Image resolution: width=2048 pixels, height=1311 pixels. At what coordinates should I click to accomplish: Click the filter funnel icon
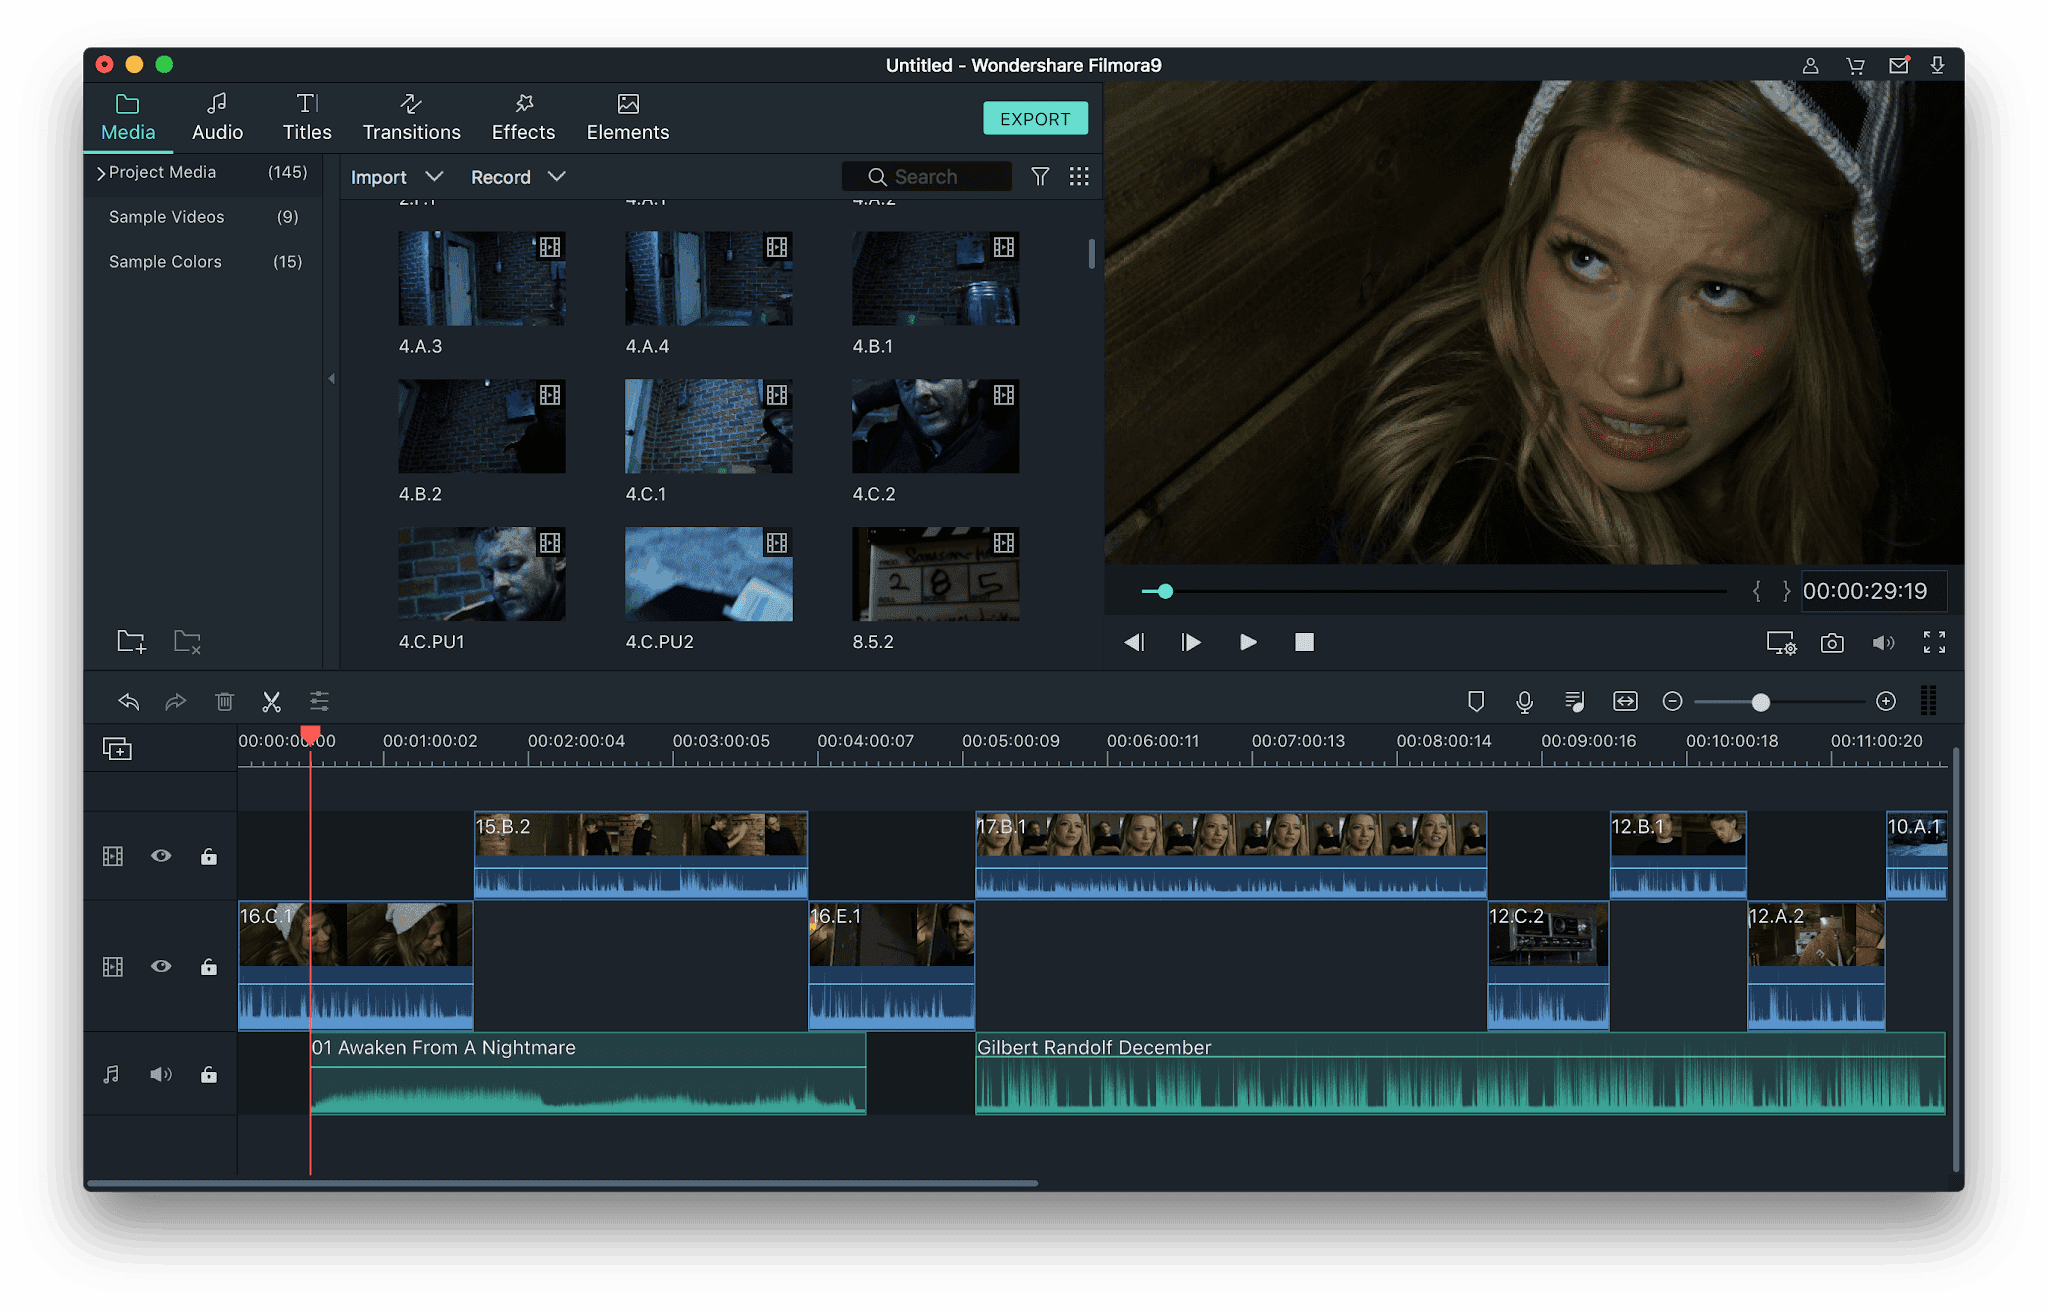[x=1040, y=176]
